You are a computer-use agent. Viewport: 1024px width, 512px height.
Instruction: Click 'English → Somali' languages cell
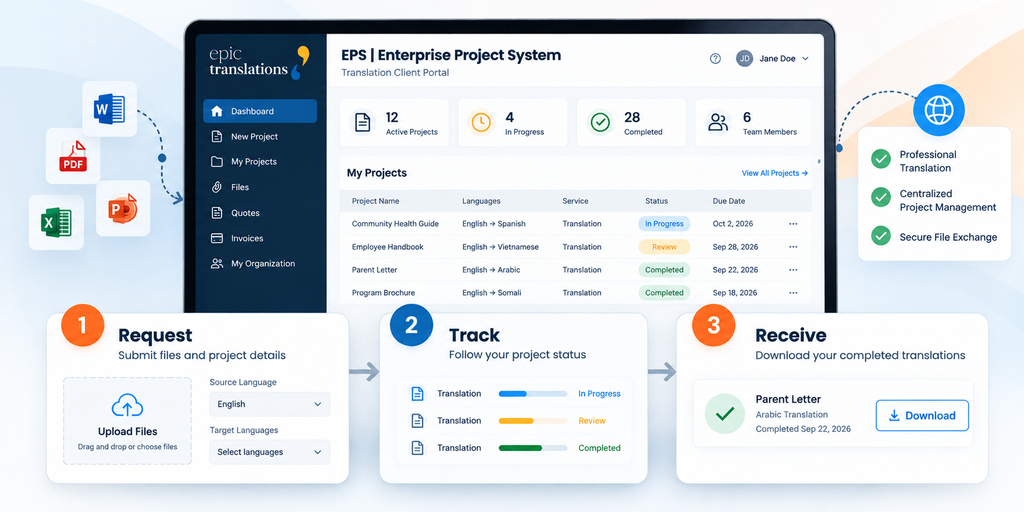pos(492,293)
